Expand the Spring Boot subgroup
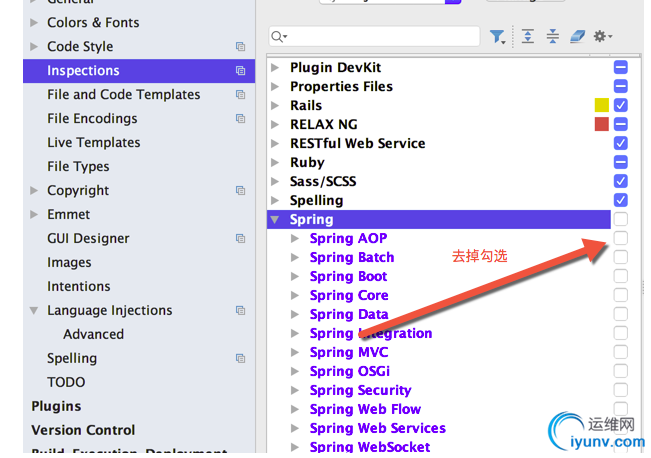 (295, 276)
